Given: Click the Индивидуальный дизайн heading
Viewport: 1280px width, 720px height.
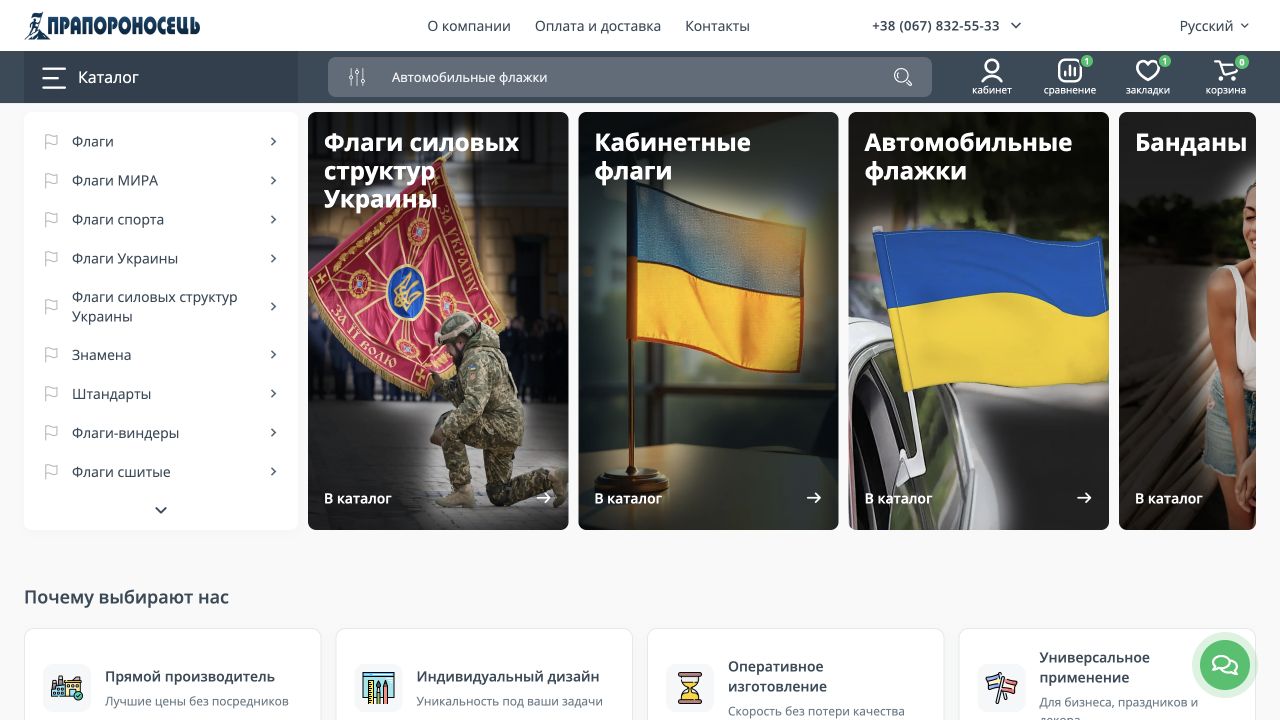Looking at the screenshot, I should click(508, 677).
